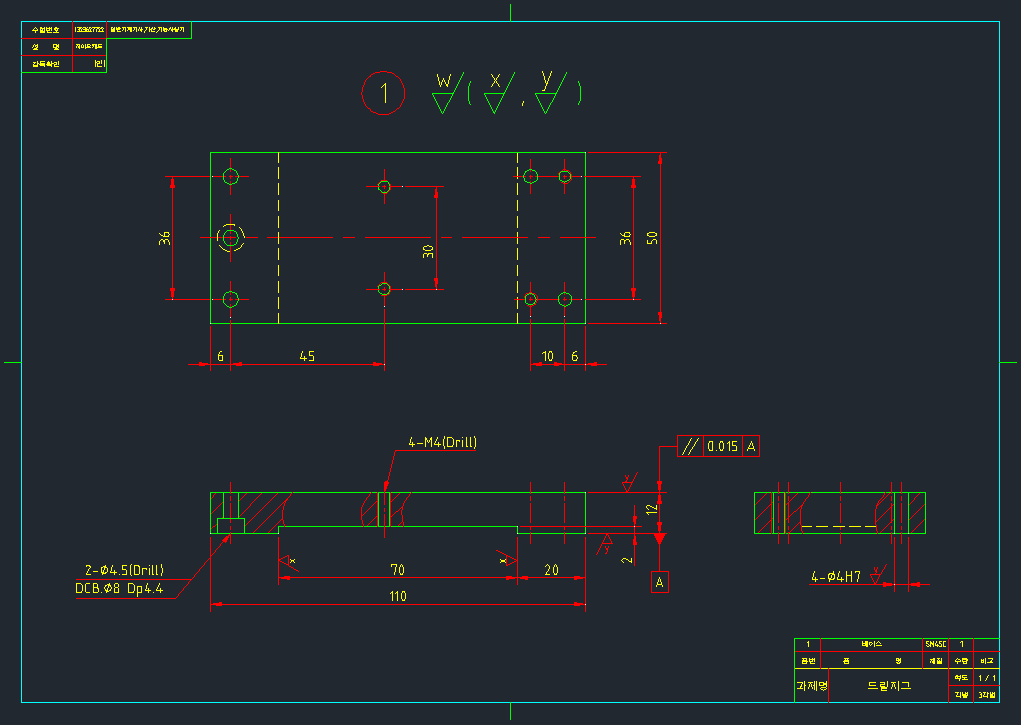Select the exam number value next to 수험번호

click(89, 30)
